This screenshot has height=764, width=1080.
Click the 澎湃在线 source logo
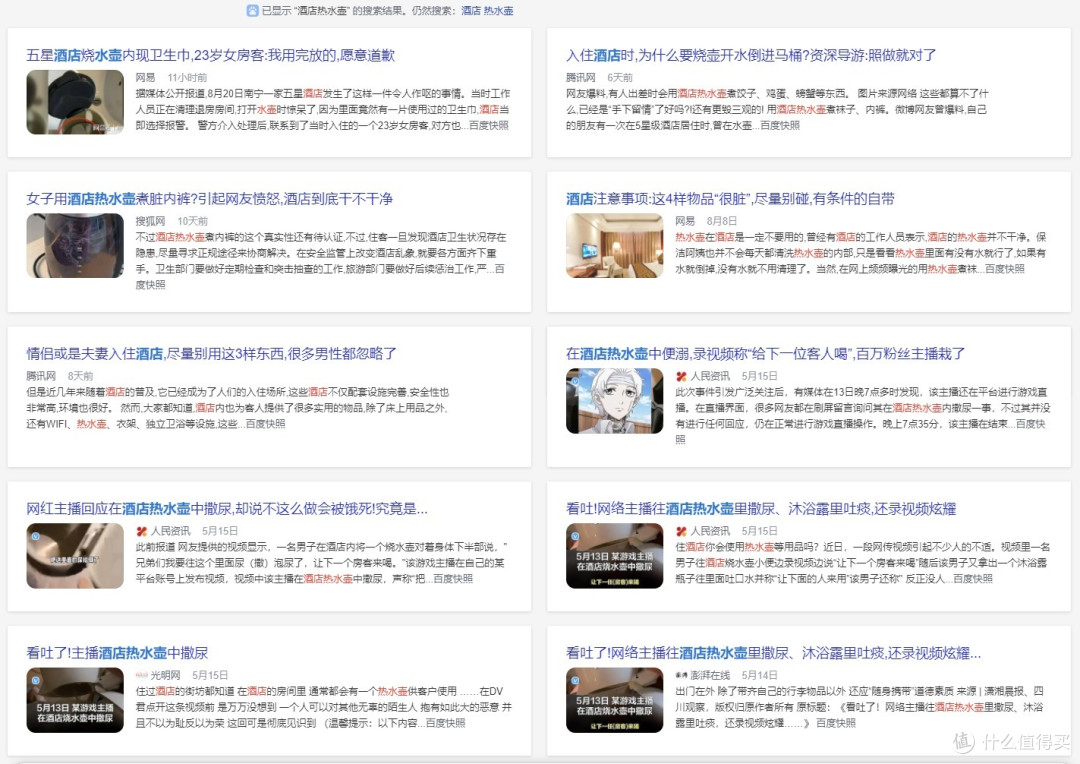681,675
